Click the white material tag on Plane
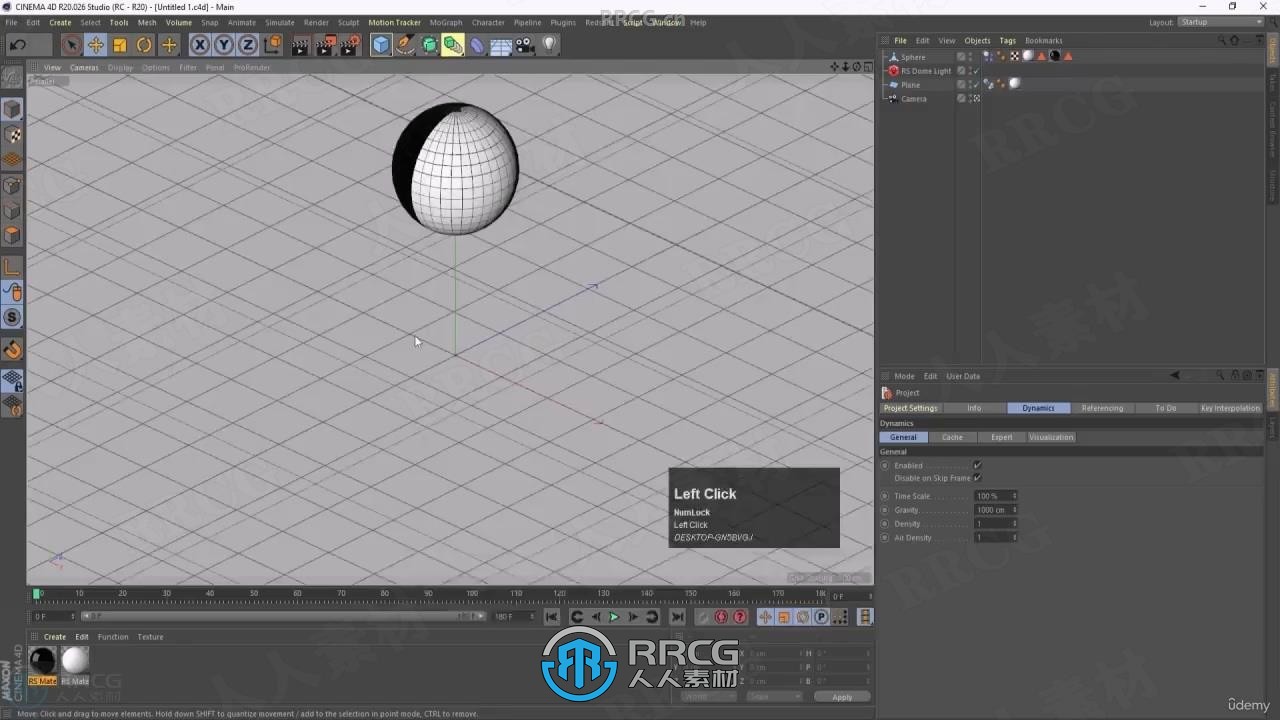Image resolution: width=1280 pixels, height=720 pixels. (1014, 84)
